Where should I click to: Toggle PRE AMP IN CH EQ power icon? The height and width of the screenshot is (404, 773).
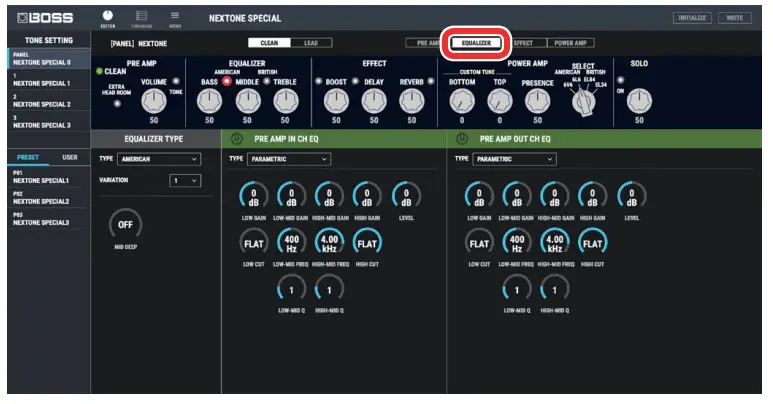237,139
